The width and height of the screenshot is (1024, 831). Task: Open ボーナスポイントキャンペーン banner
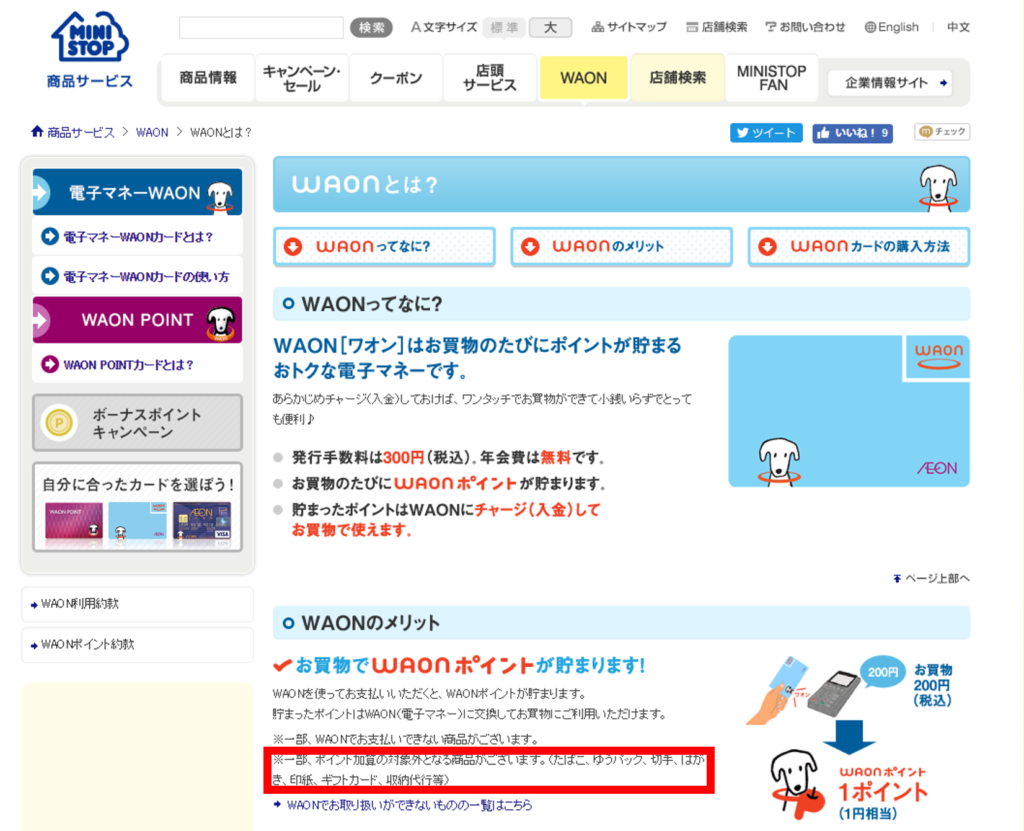pos(137,423)
